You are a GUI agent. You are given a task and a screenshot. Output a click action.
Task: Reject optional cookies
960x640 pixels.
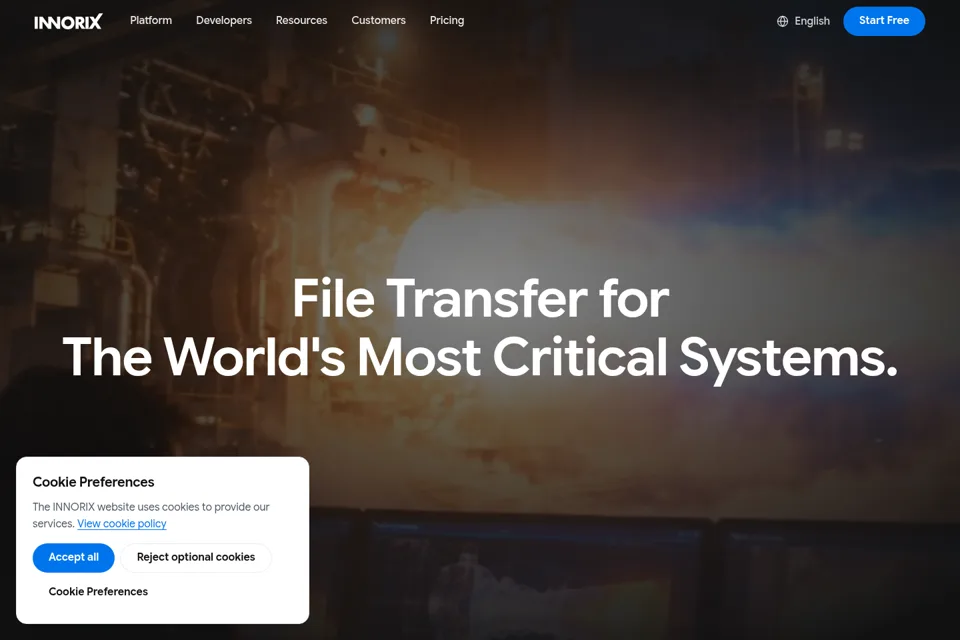[x=196, y=557]
